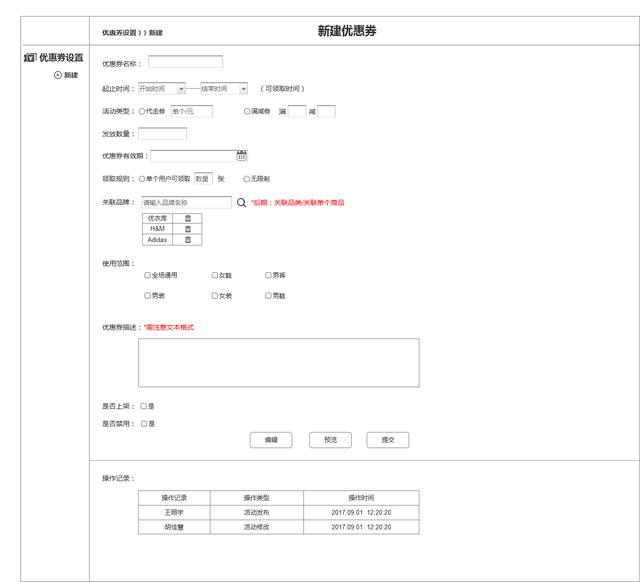This screenshot has width=640, height=582.
Task: Open the 结束时间 dropdown
Action: pyautogui.click(x=244, y=88)
